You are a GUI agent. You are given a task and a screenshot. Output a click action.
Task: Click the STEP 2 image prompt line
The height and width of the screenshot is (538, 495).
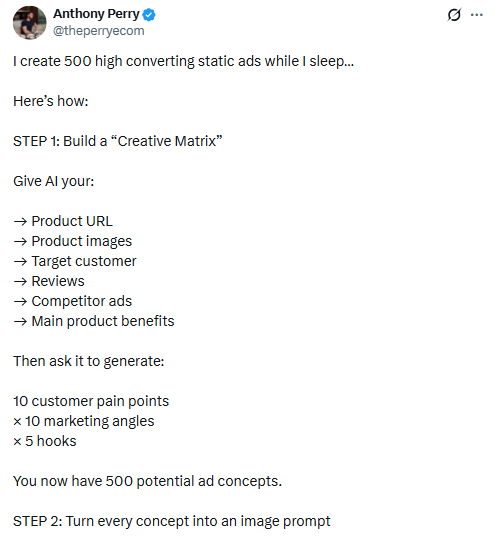click(172, 521)
